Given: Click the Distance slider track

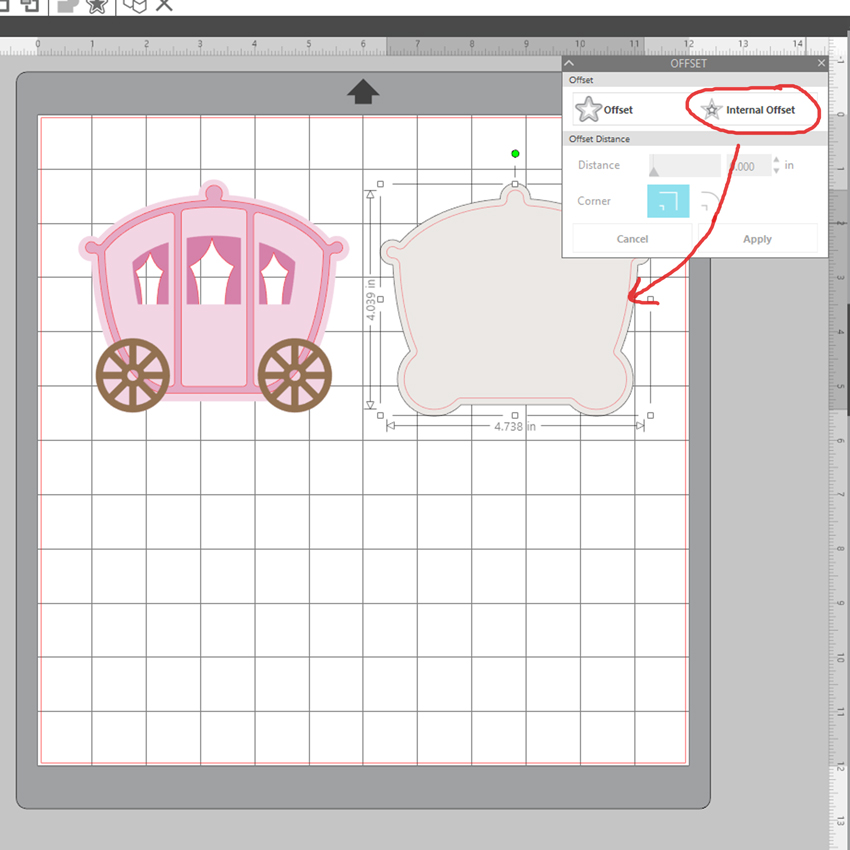Looking at the screenshot, I should [x=685, y=165].
